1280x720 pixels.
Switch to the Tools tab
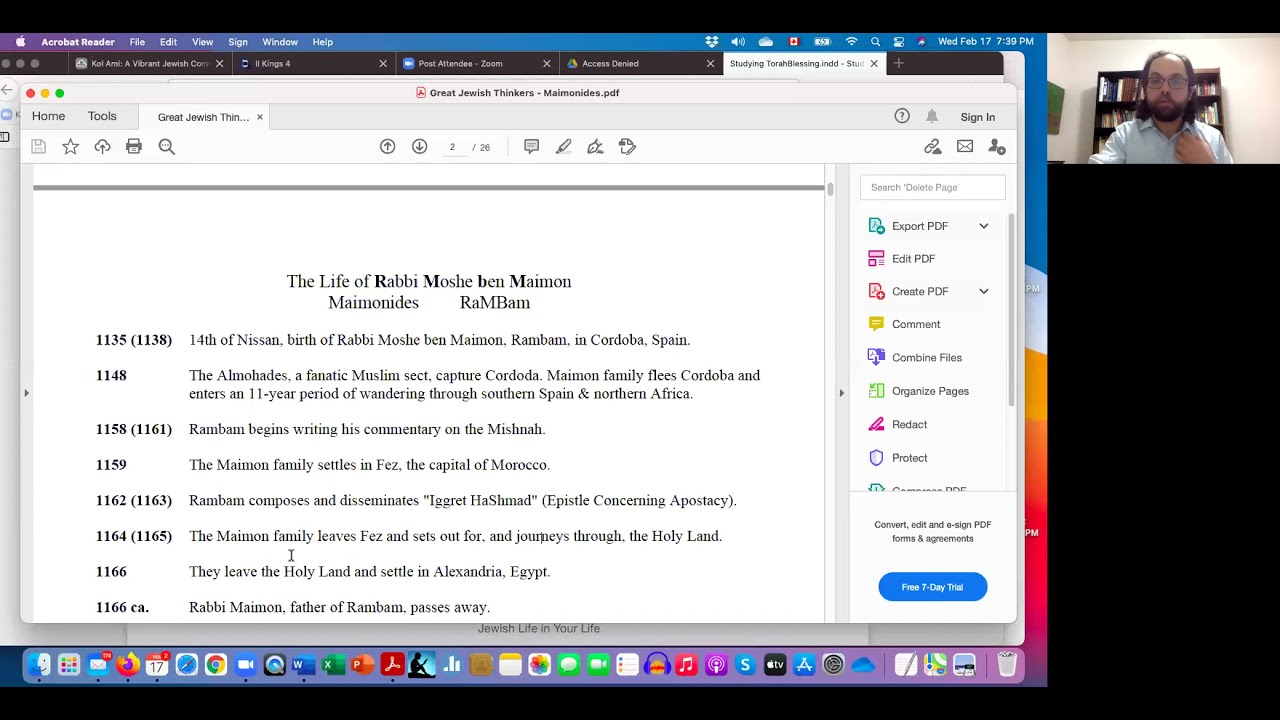[102, 116]
